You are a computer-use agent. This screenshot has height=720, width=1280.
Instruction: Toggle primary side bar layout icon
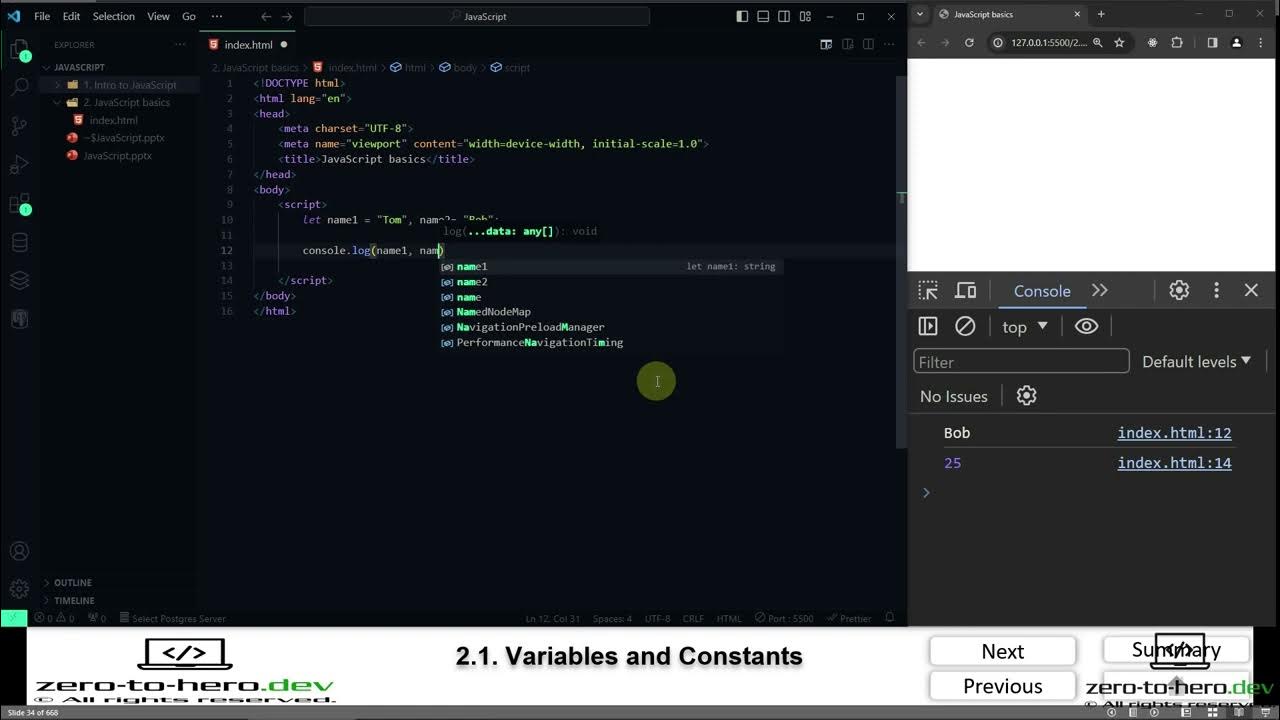(x=742, y=16)
